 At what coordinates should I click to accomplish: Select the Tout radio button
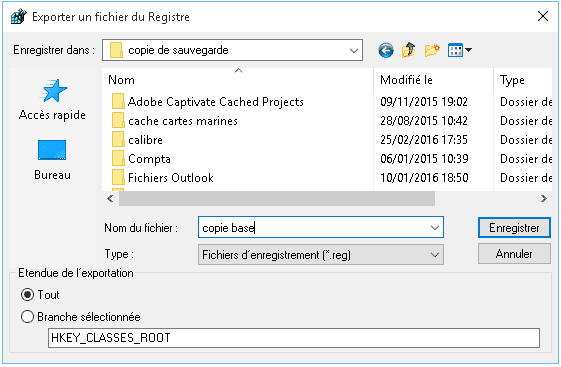[28, 295]
